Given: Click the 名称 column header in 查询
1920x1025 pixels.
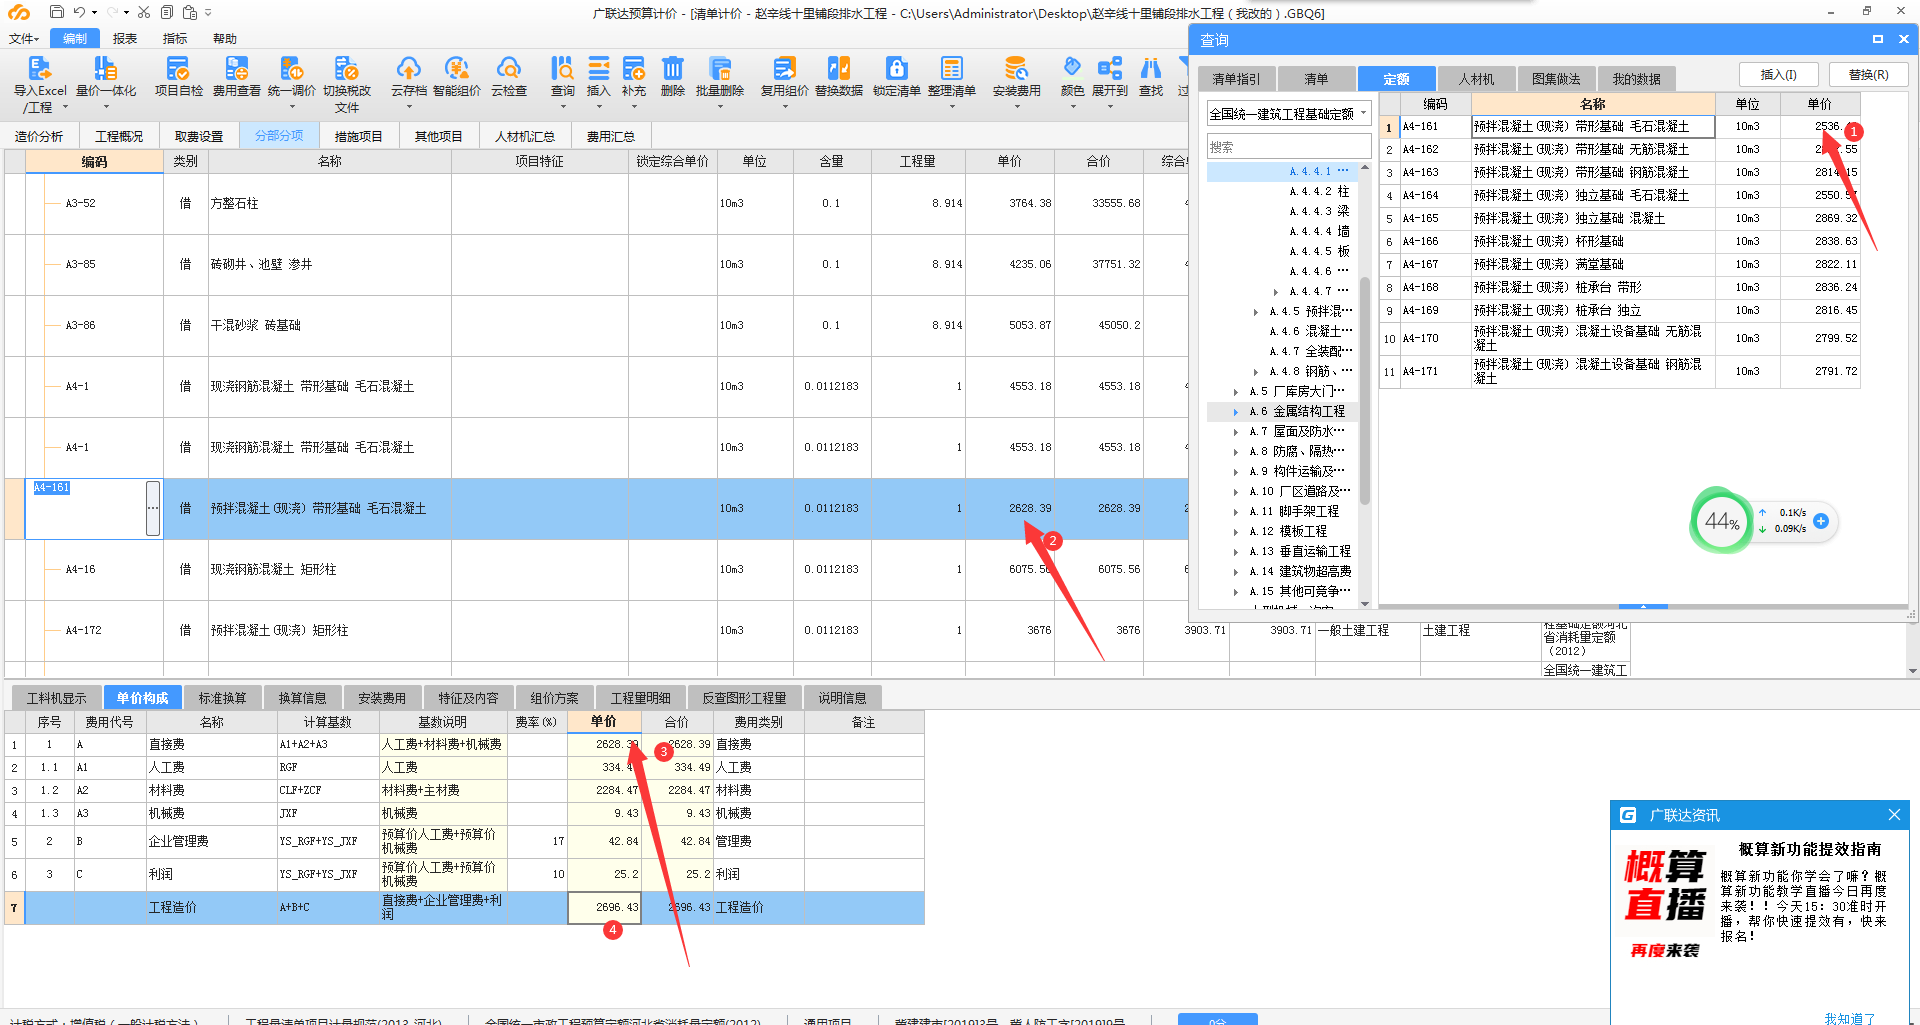Looking at the screenshot, I should pyautogui.click(x=1592, y=104).
